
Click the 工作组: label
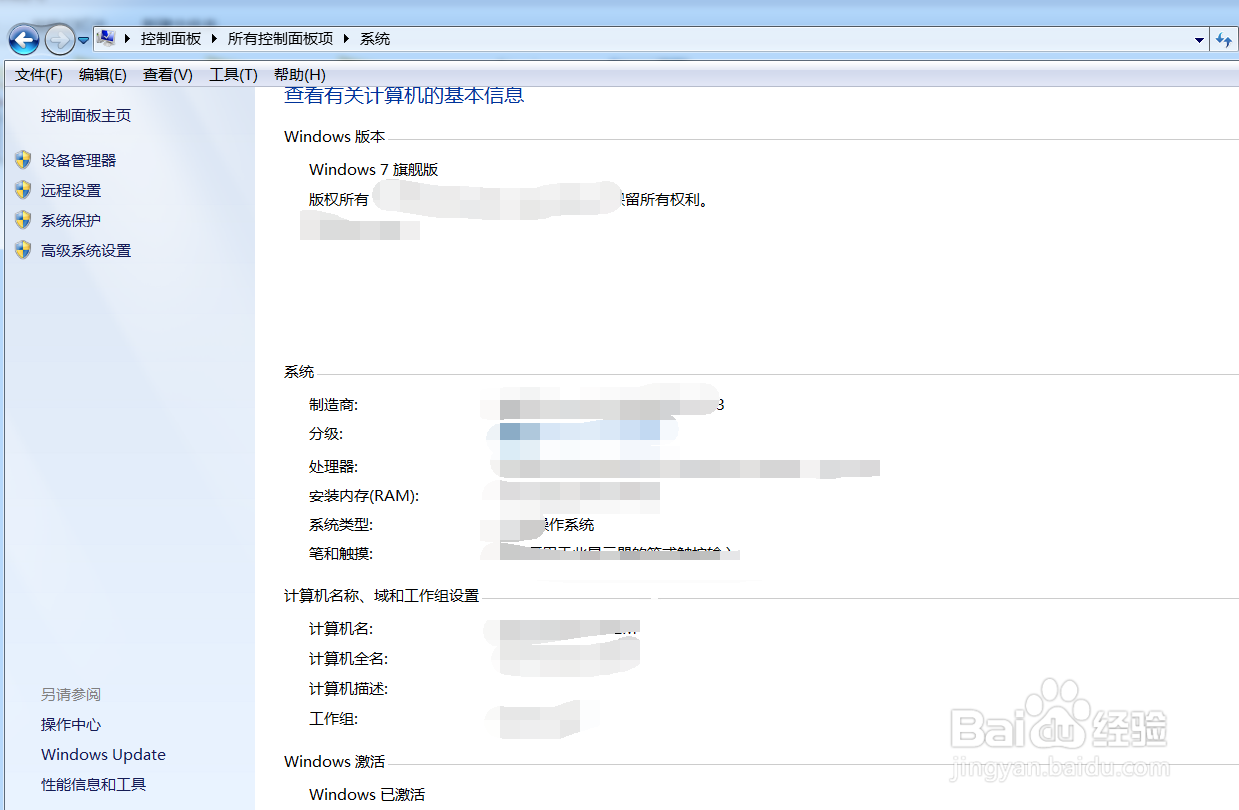pyautogui.click(x=333, y=719)
